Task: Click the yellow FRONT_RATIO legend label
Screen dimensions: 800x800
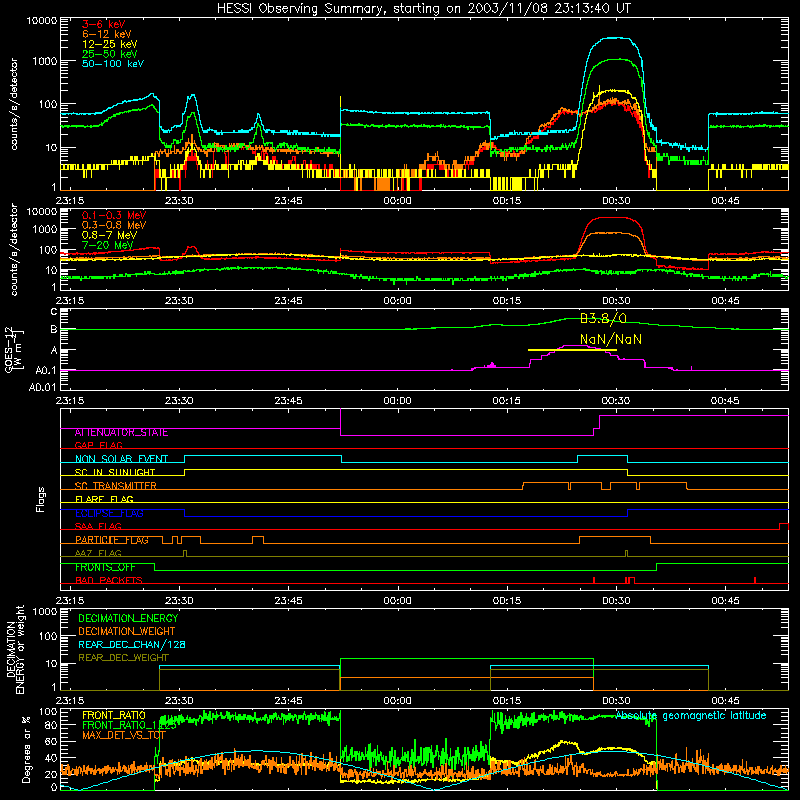Action: point(114,715)
